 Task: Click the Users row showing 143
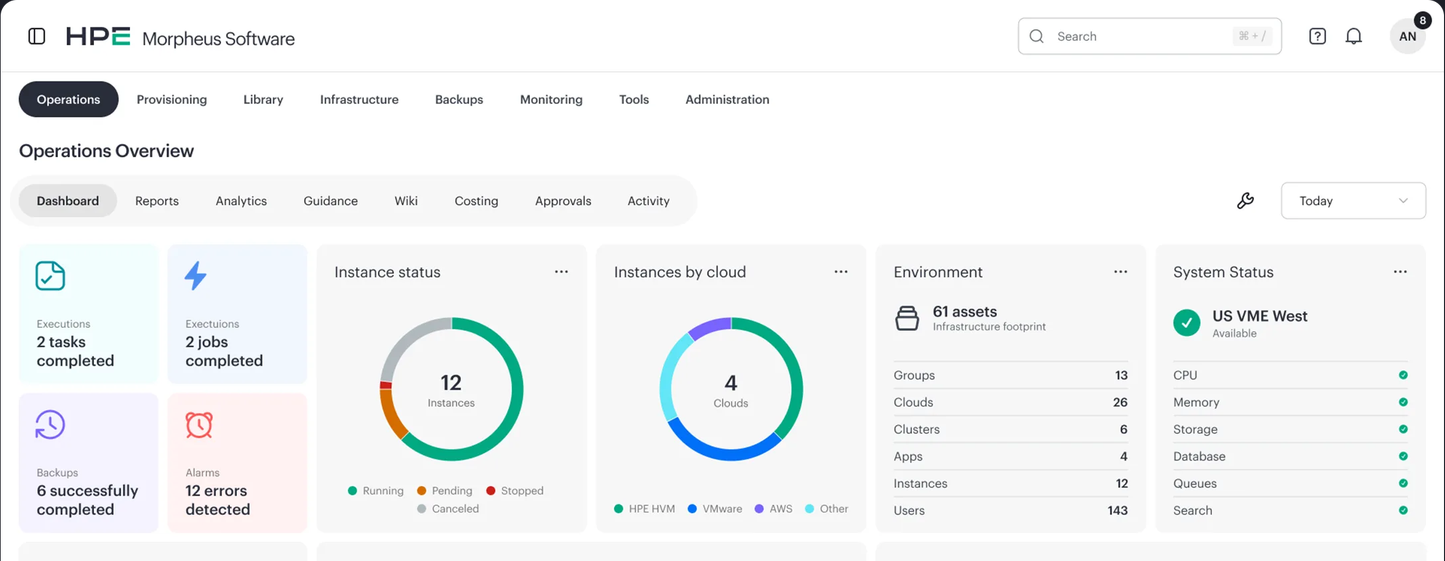pos(1011,510)
